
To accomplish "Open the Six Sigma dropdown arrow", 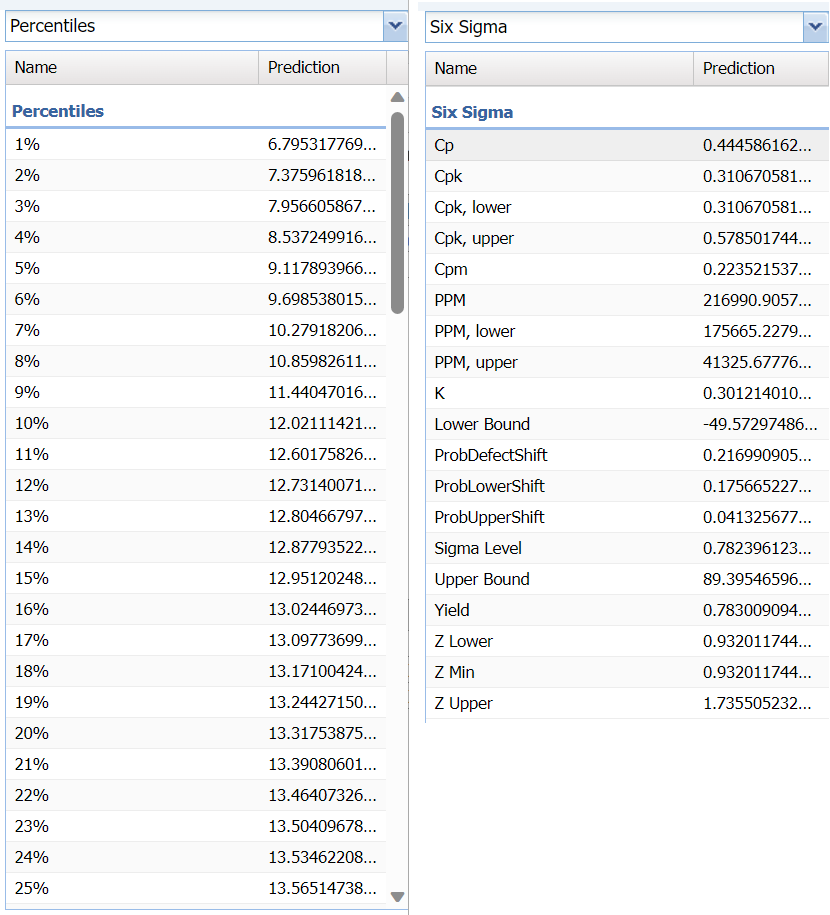I will (815, 28).
